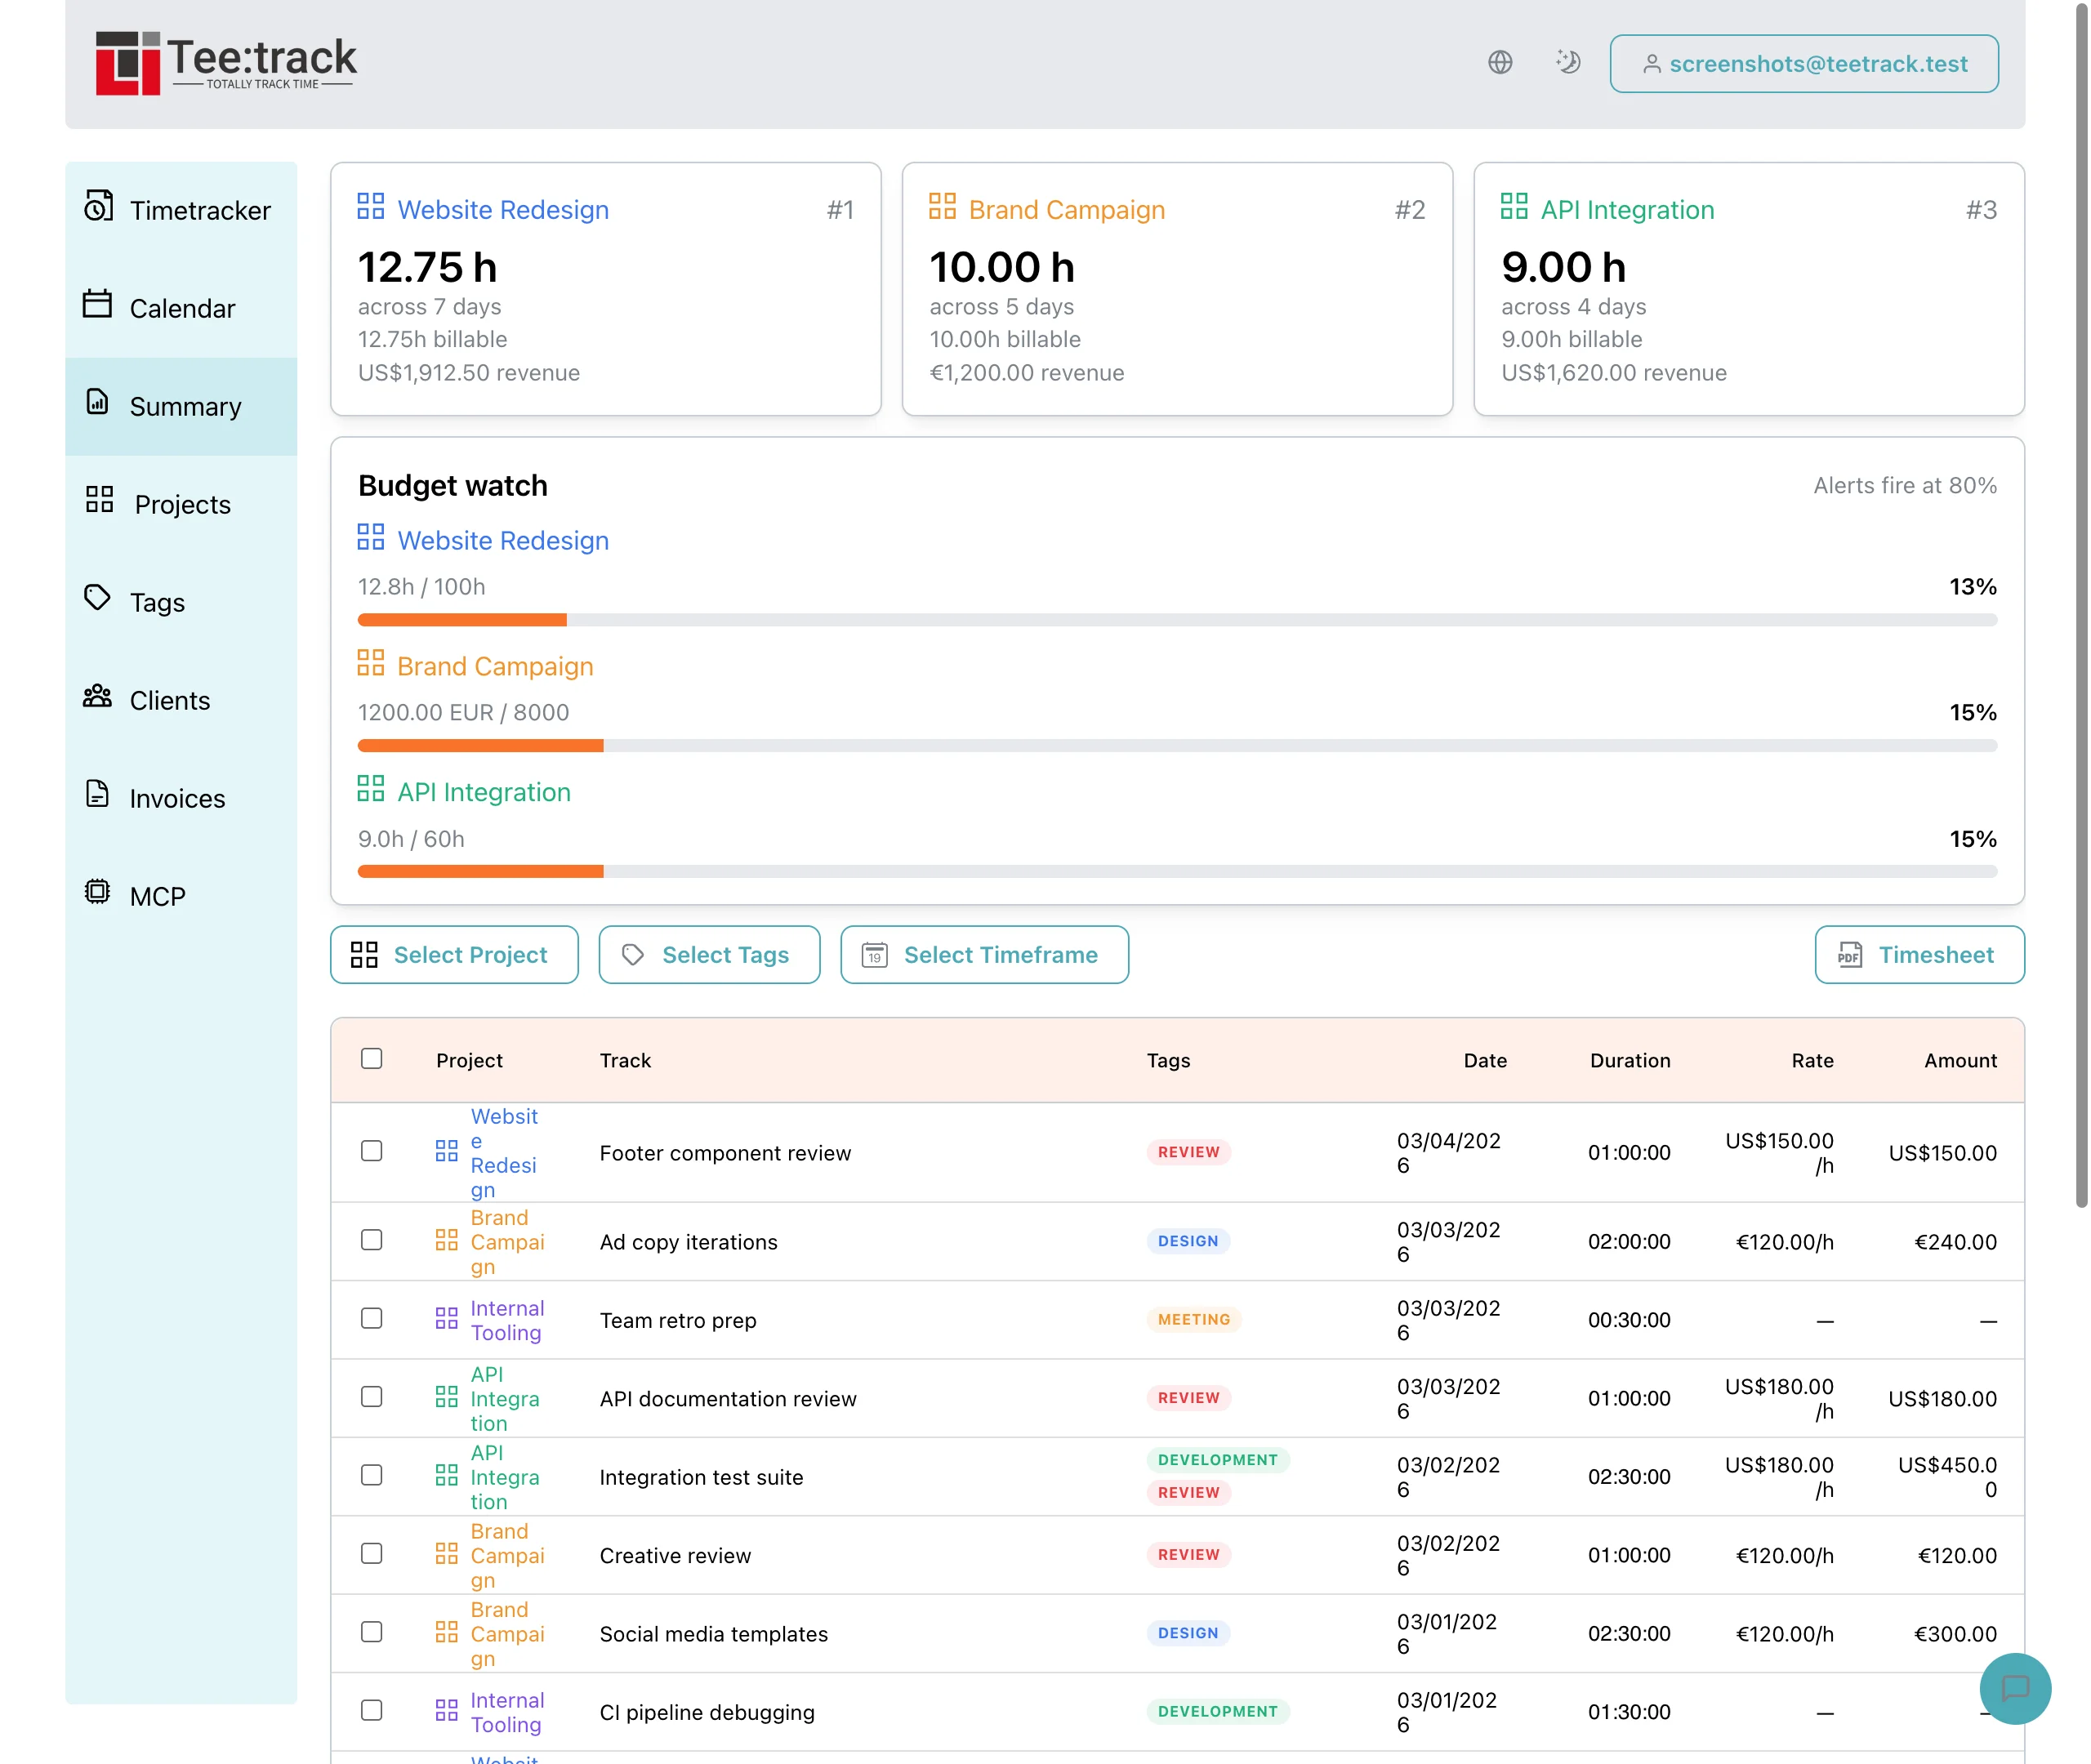Open the Summary panel icon
Screen dimensions: 2091x1764
click(97, 405)
